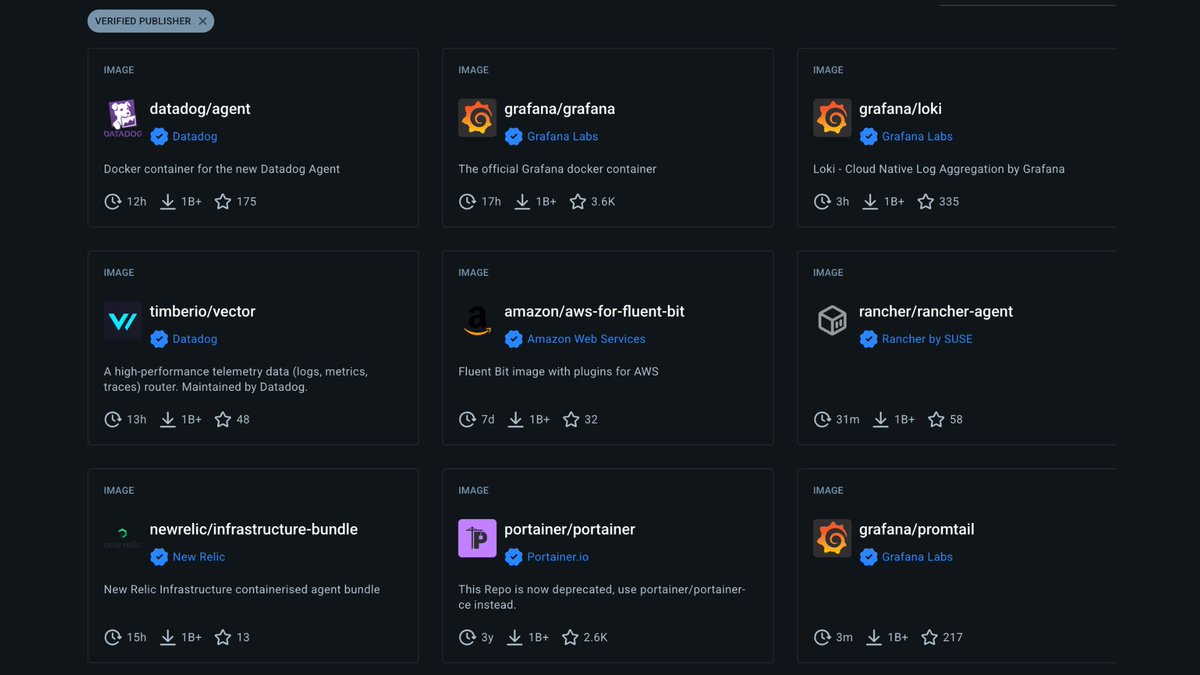Click 'A high-performance telemetry data' description
This screenshot has width=1200, height=675.
pos(236,379)
